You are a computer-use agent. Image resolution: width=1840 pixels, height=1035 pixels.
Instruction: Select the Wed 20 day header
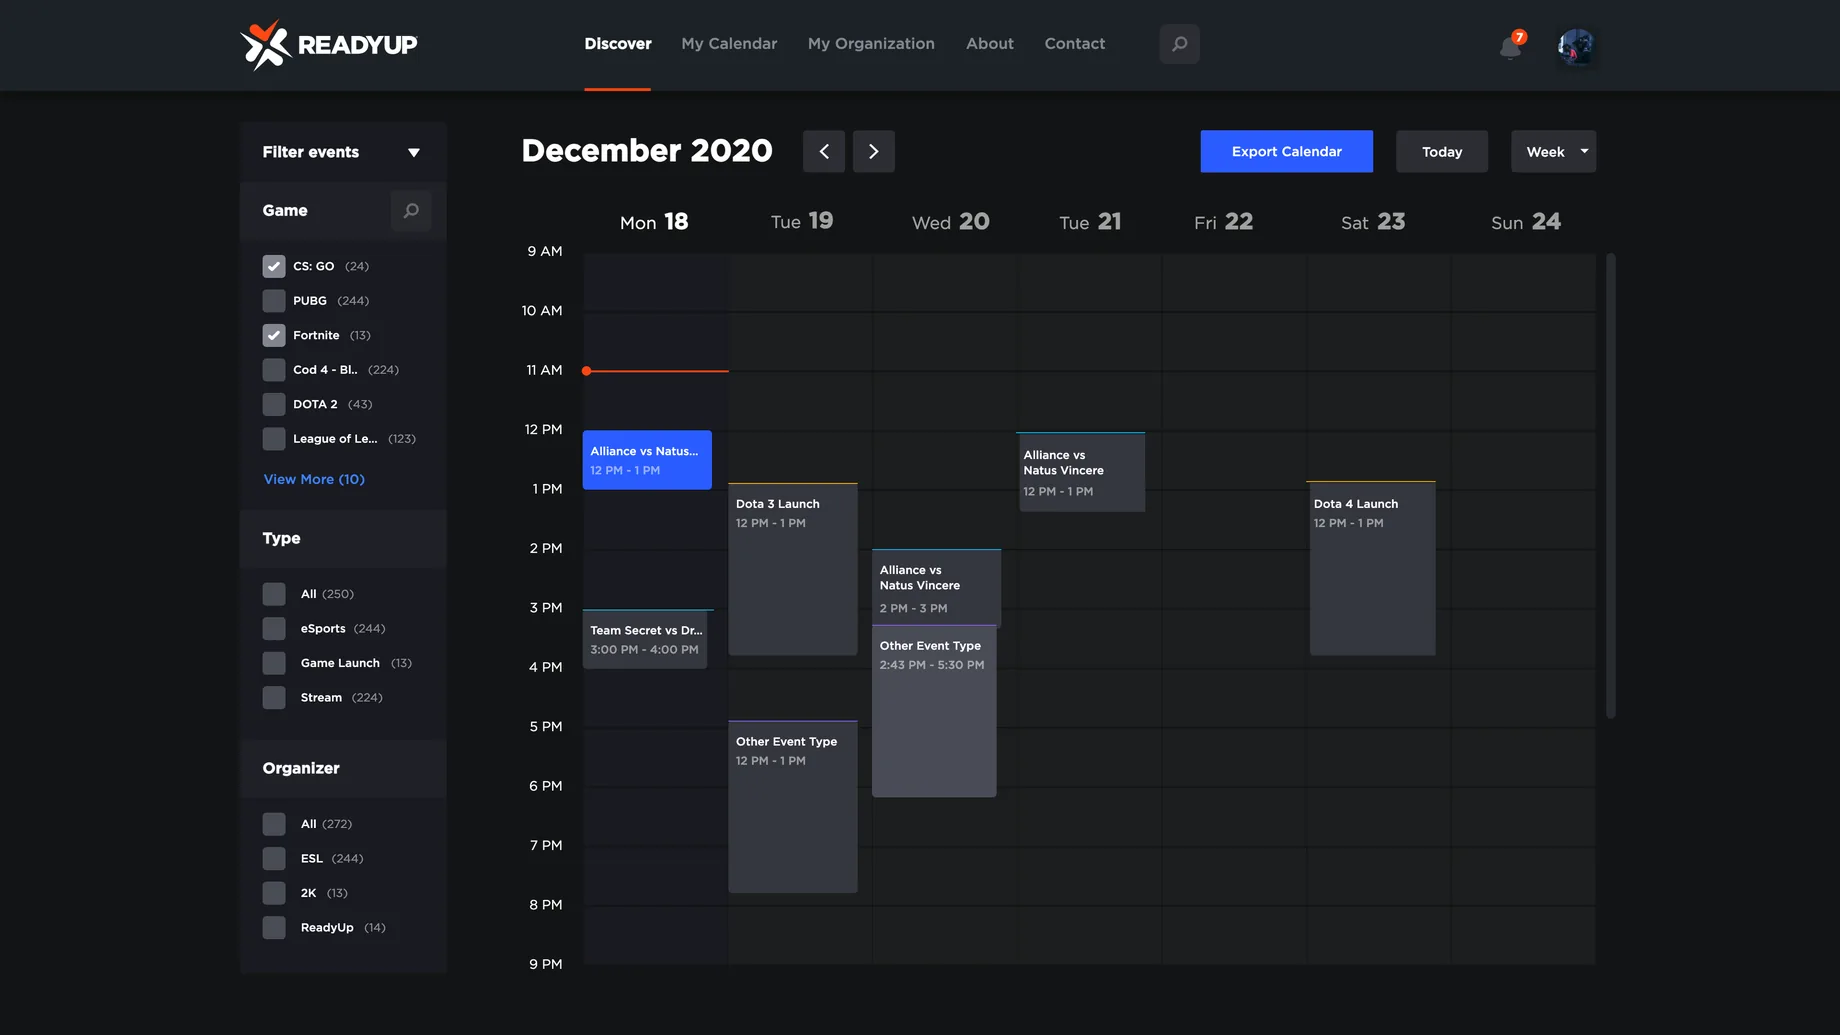coord(950,222)
